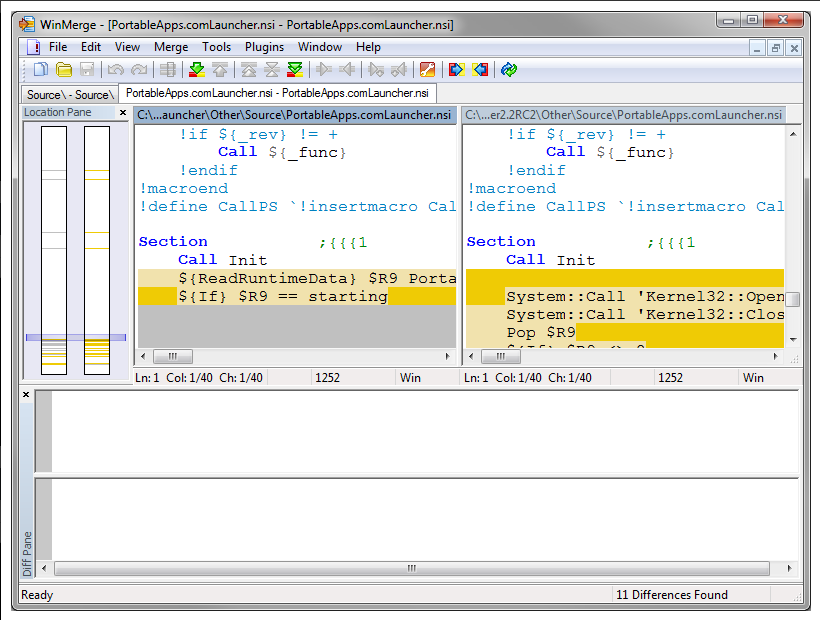Refresh the comparison with green arrows icon
820x620 pixels.
pyautogui.click(x=509, y=70)
